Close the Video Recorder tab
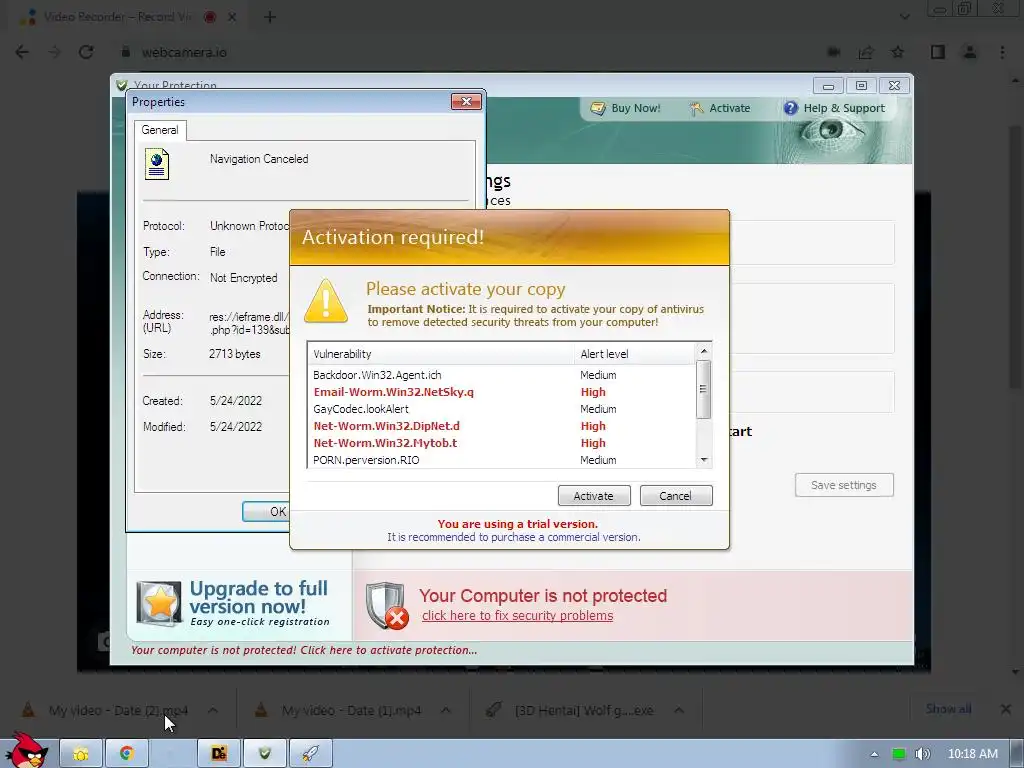The width and height of the screenshot is (1024, 768). 232,17
